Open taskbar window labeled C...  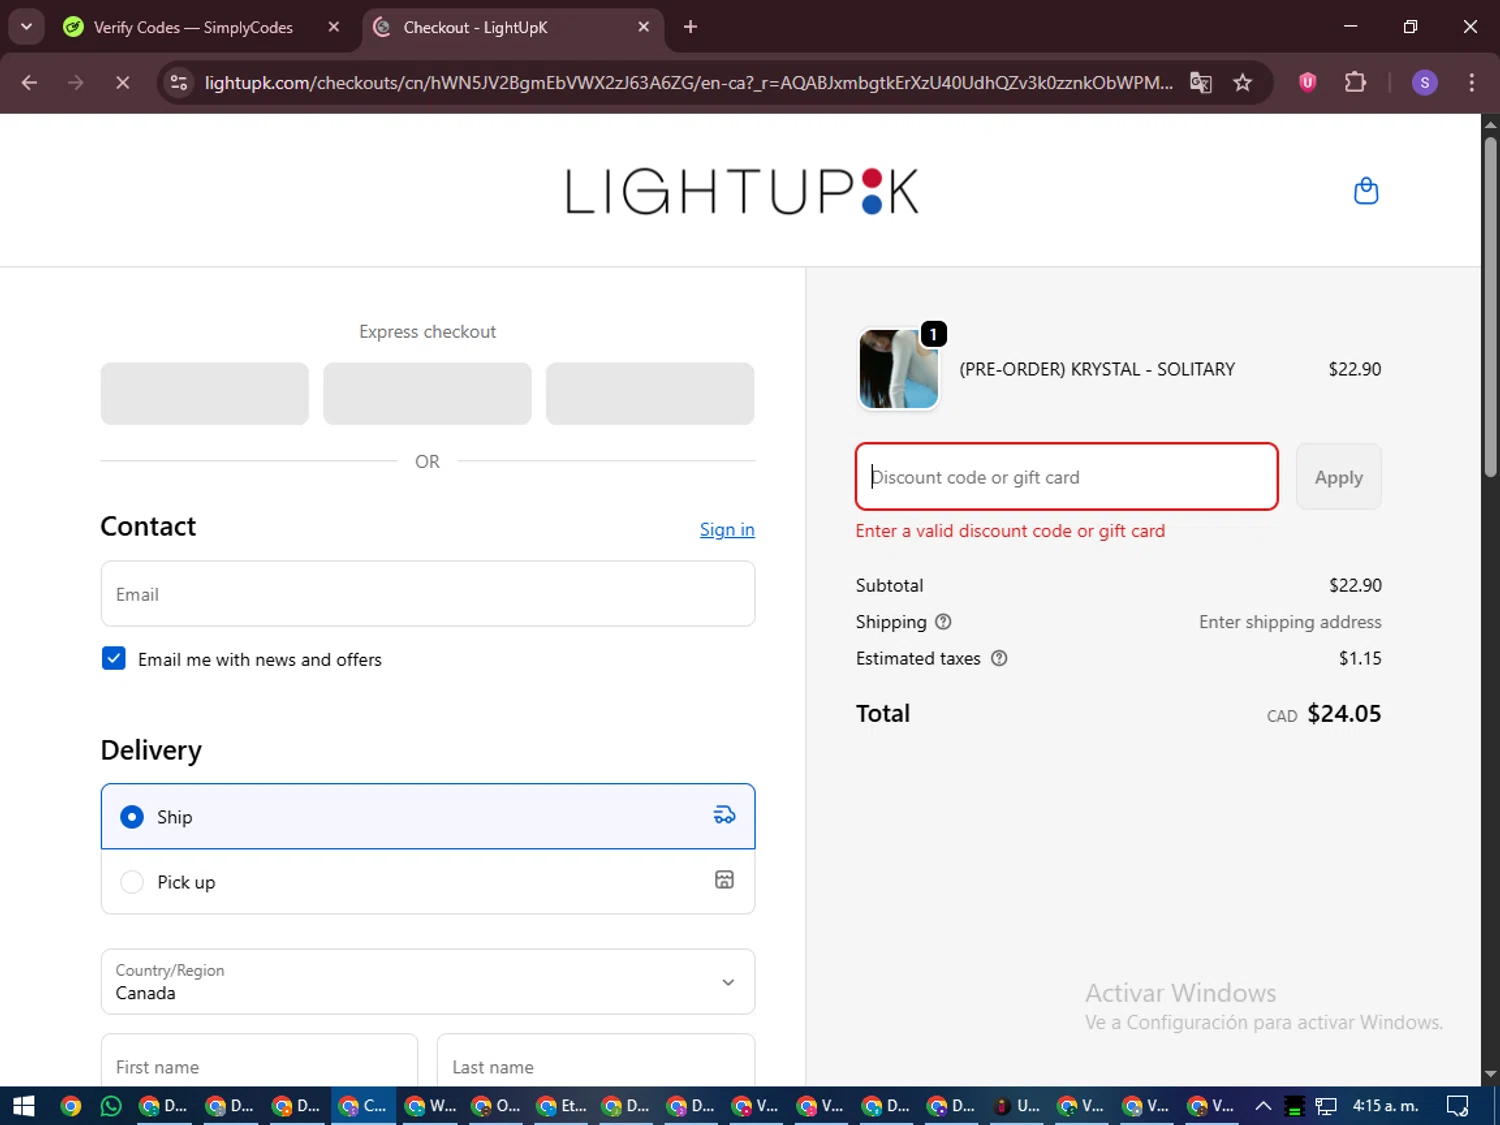363,1106
